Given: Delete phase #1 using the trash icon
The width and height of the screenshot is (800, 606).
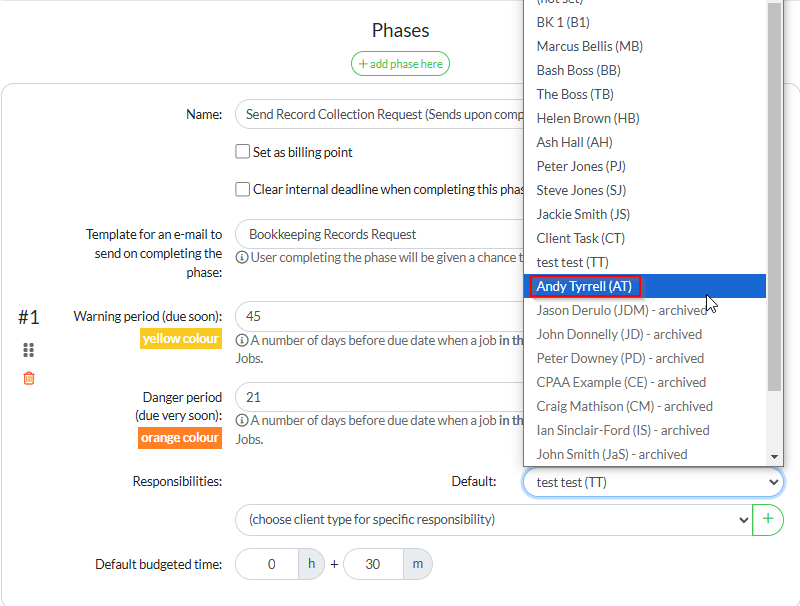Looking at the screenshot, I should click(29, 378).
